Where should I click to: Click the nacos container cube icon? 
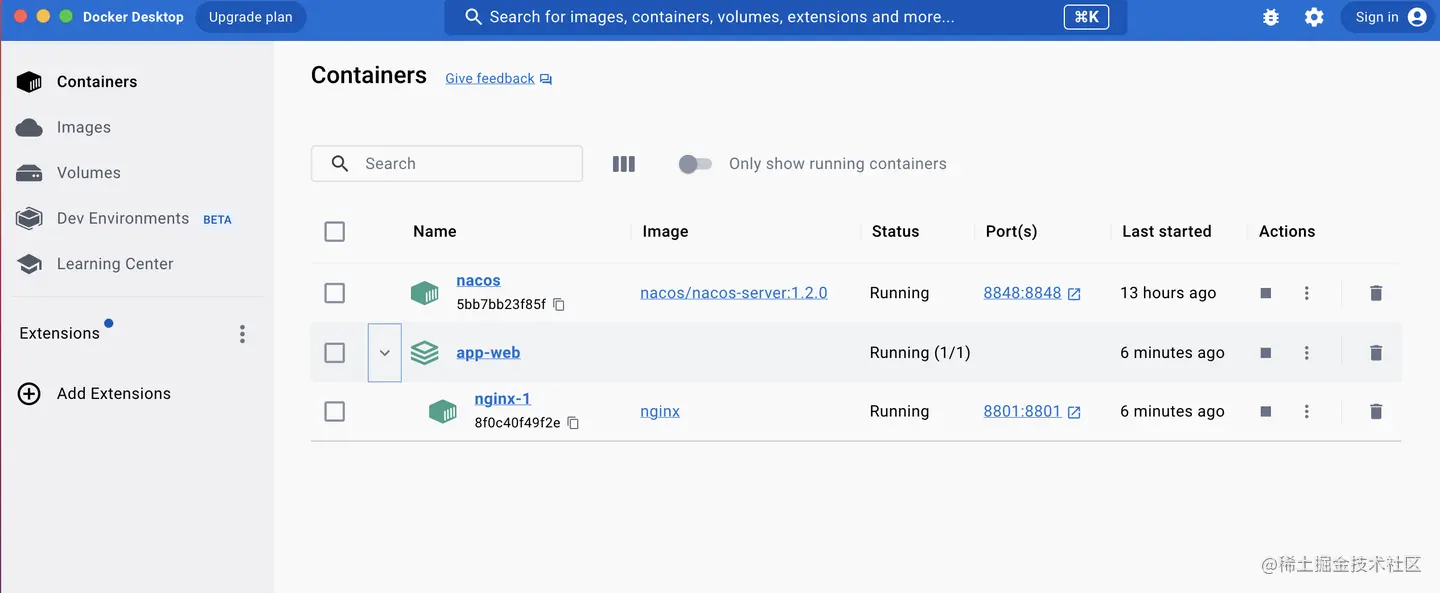coord(425,293)
